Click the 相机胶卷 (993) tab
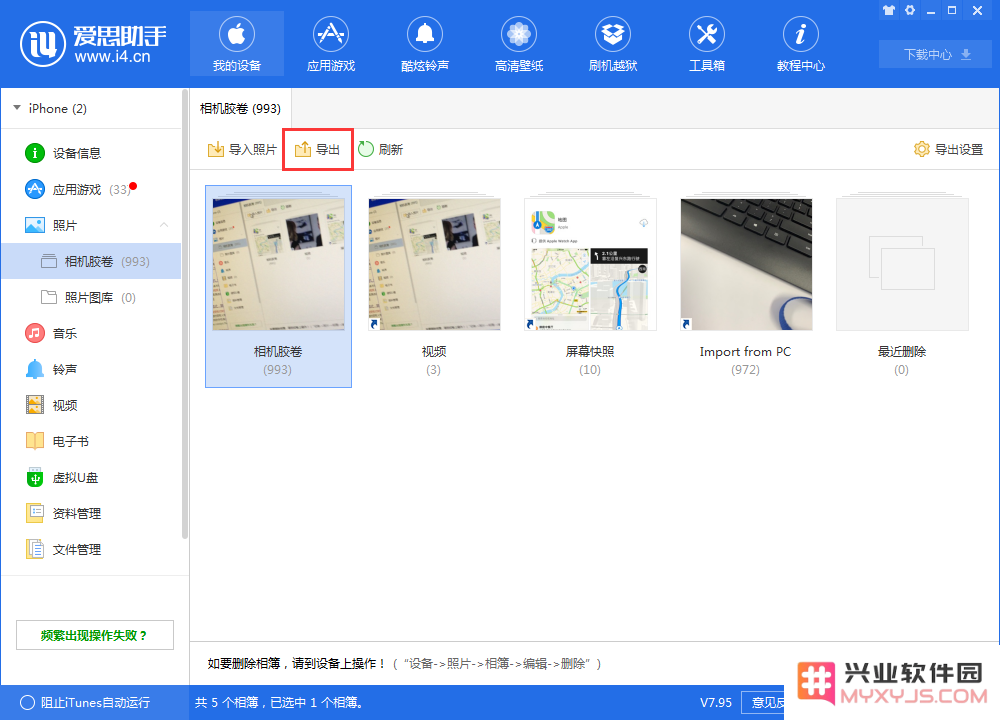This screenshot has height=720, width=1000. (240, 108)
